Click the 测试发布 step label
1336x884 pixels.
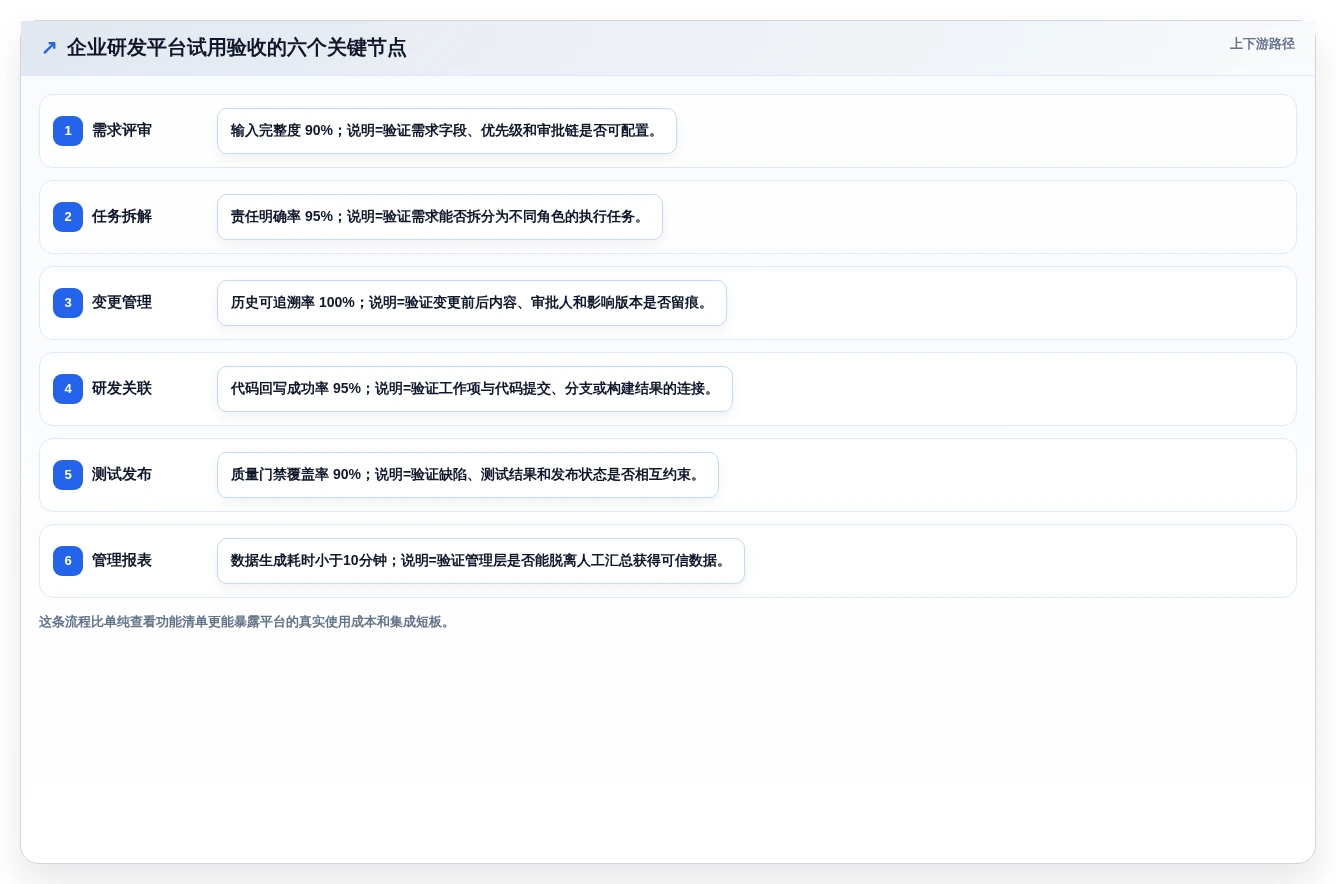coord(122,475)
